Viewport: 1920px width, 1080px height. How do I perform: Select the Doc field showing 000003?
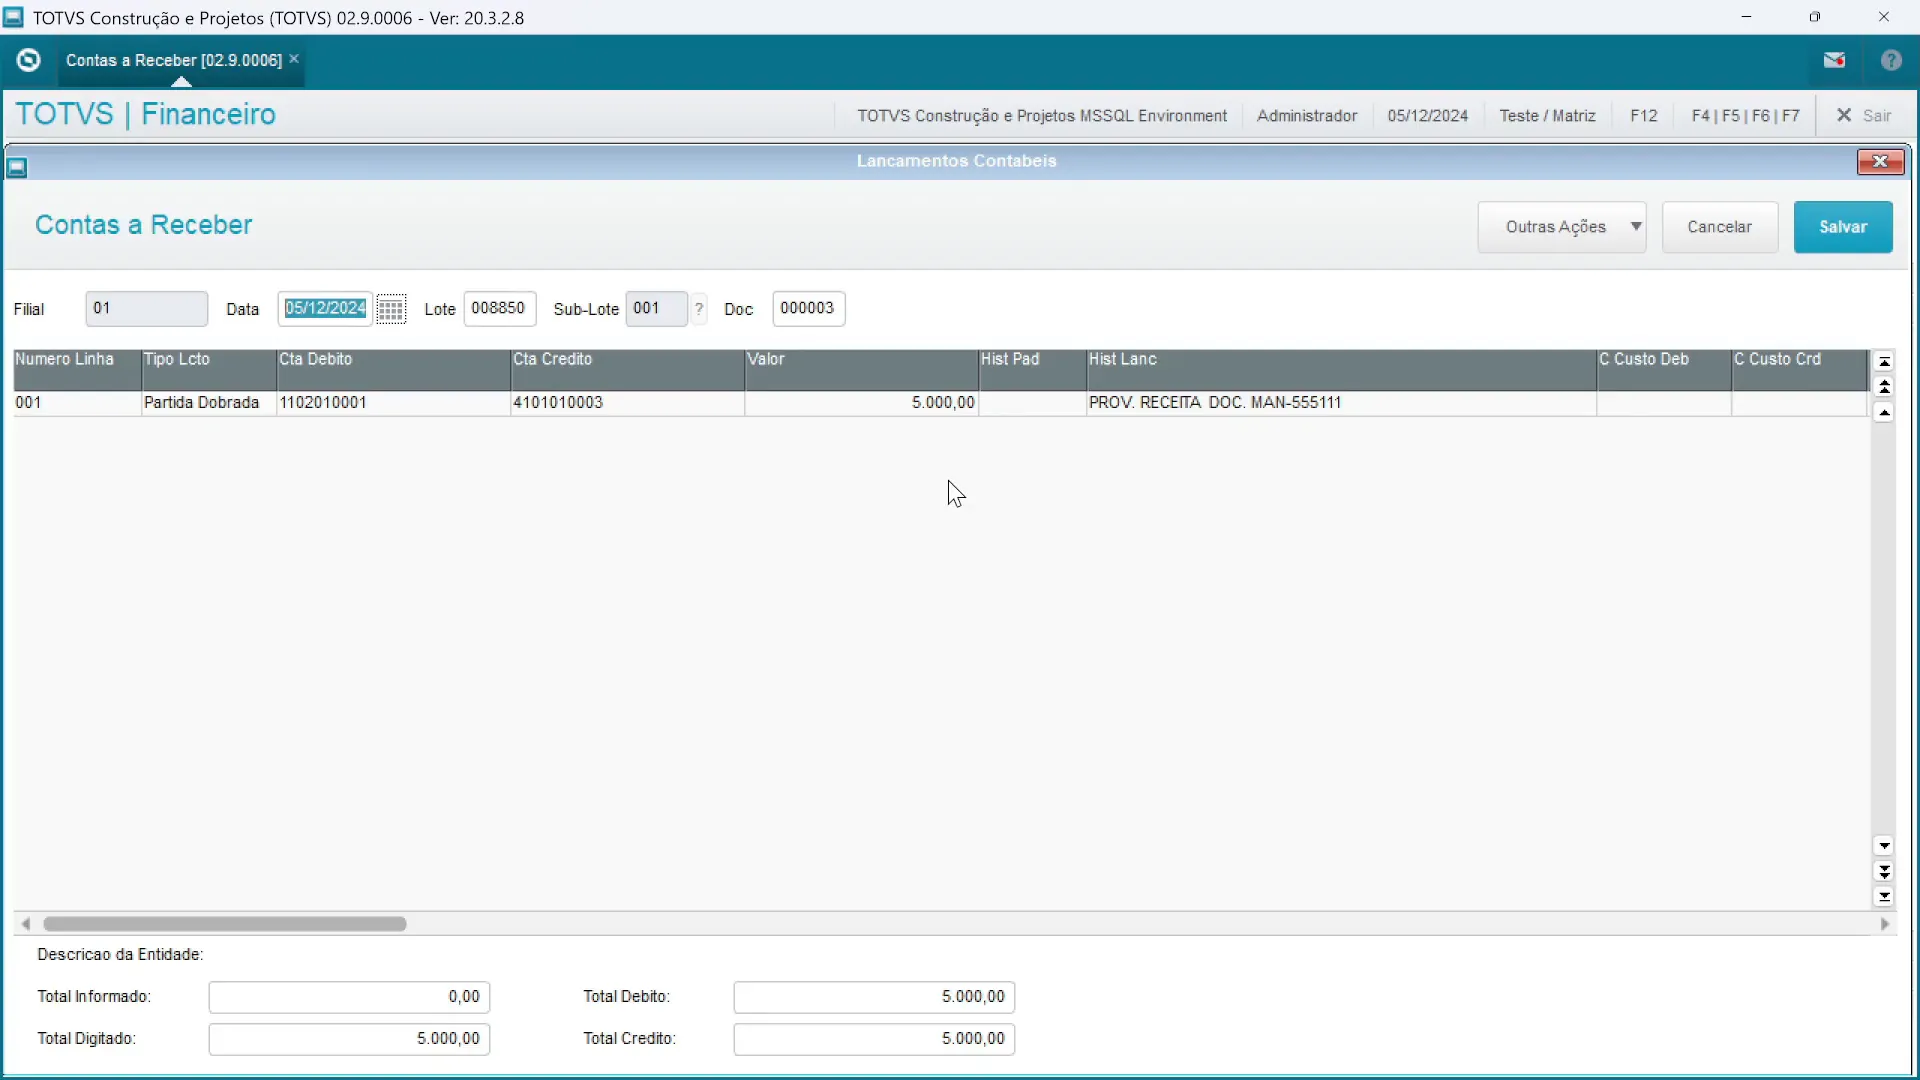click(808, 308)
